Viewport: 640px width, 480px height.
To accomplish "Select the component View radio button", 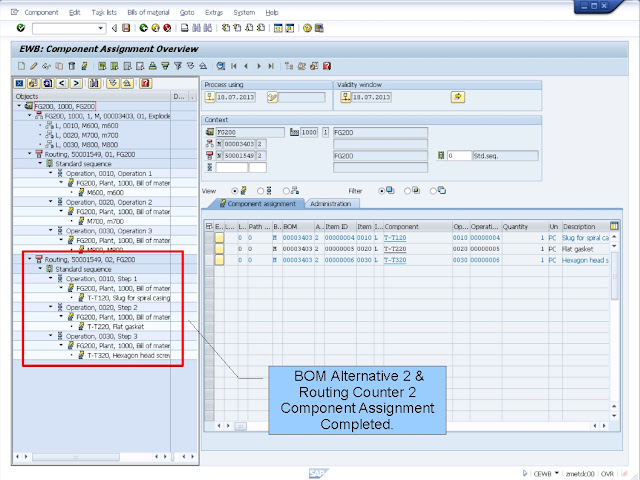I will tap(234, 191).
